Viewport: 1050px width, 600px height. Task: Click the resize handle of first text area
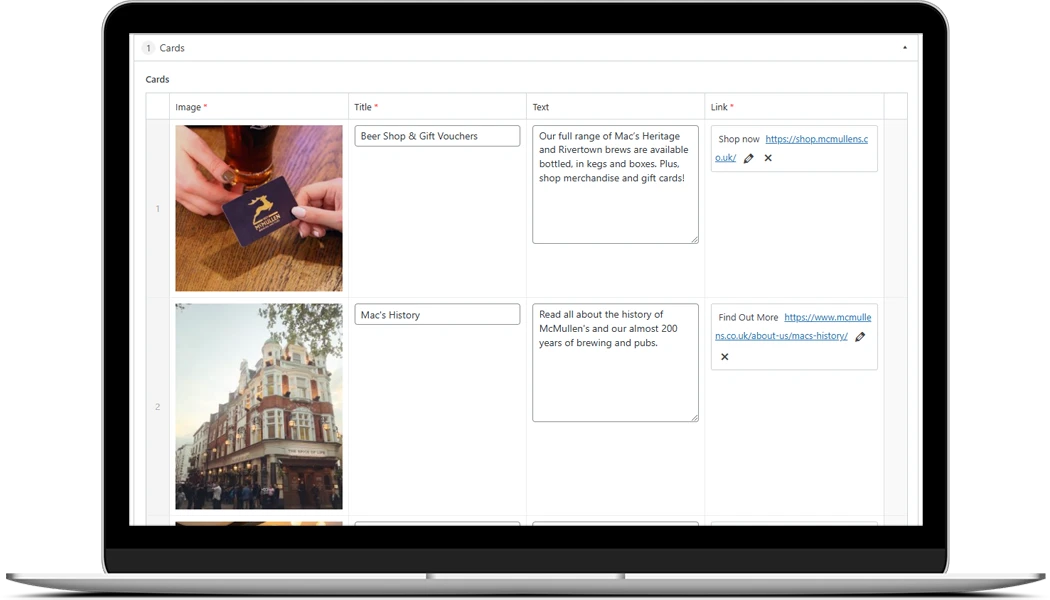(694, 239)
